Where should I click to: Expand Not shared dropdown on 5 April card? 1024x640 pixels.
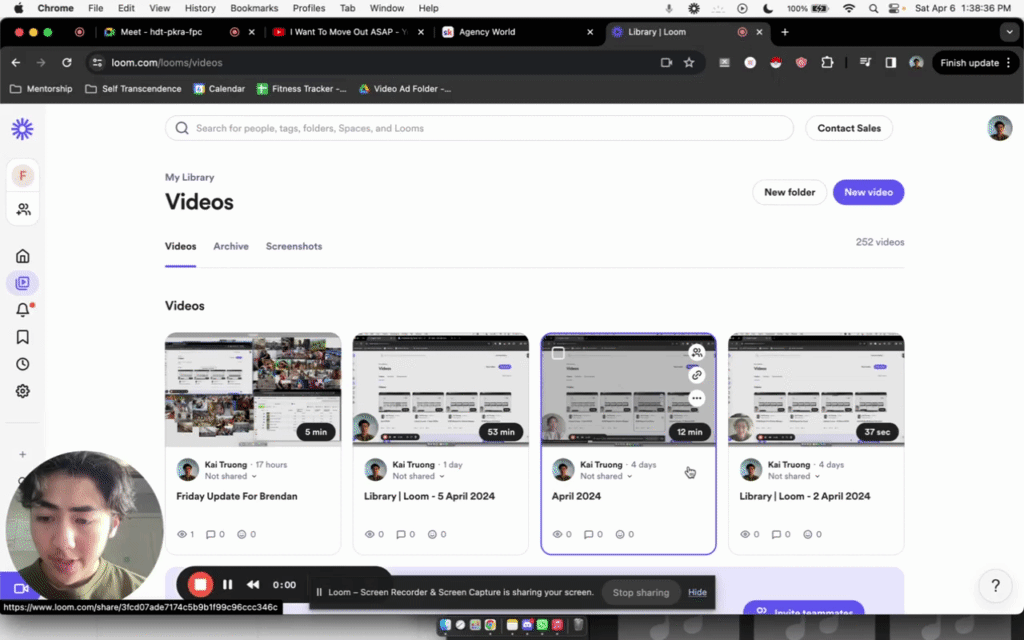(x=418, y=476)
